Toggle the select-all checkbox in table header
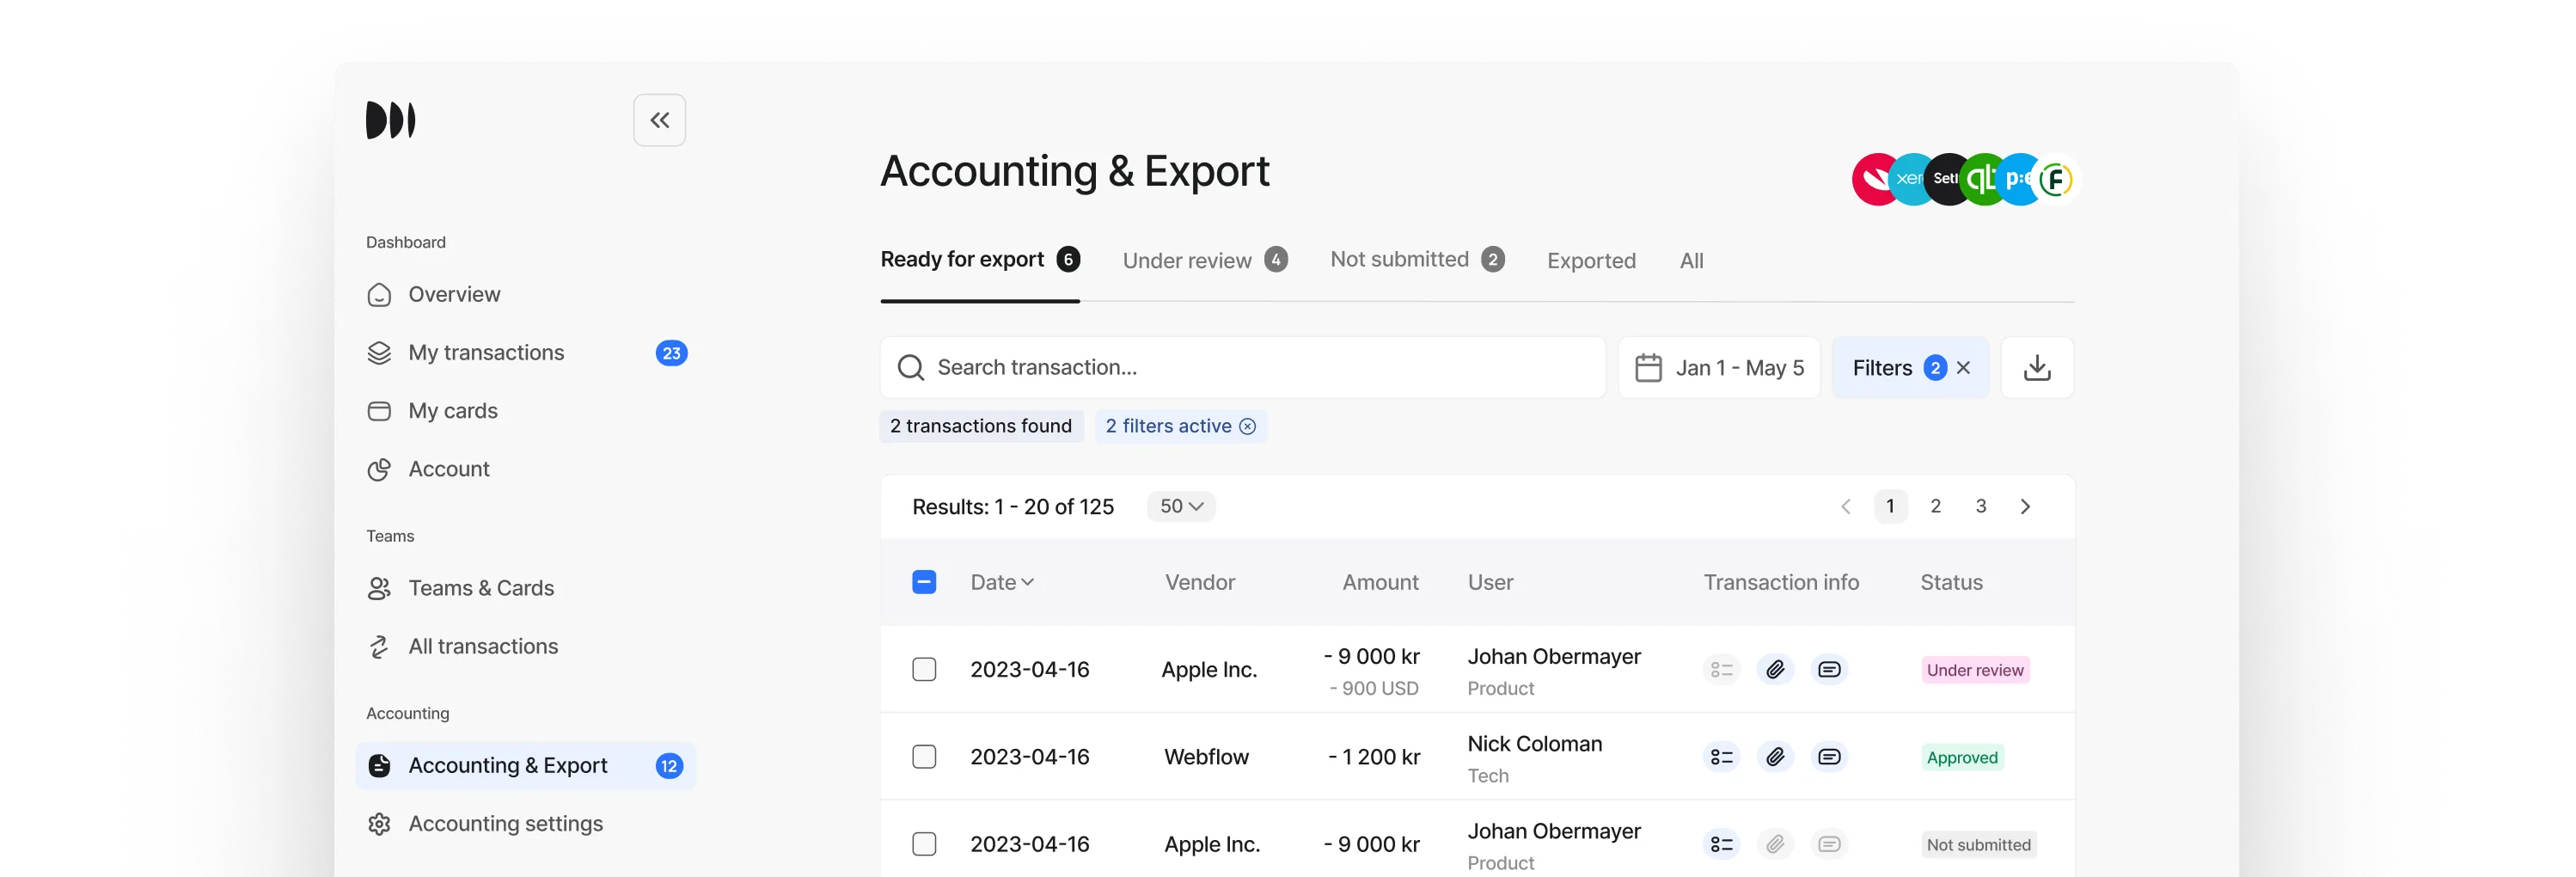The image size is (2576, 877). click(x=924, y=582)
